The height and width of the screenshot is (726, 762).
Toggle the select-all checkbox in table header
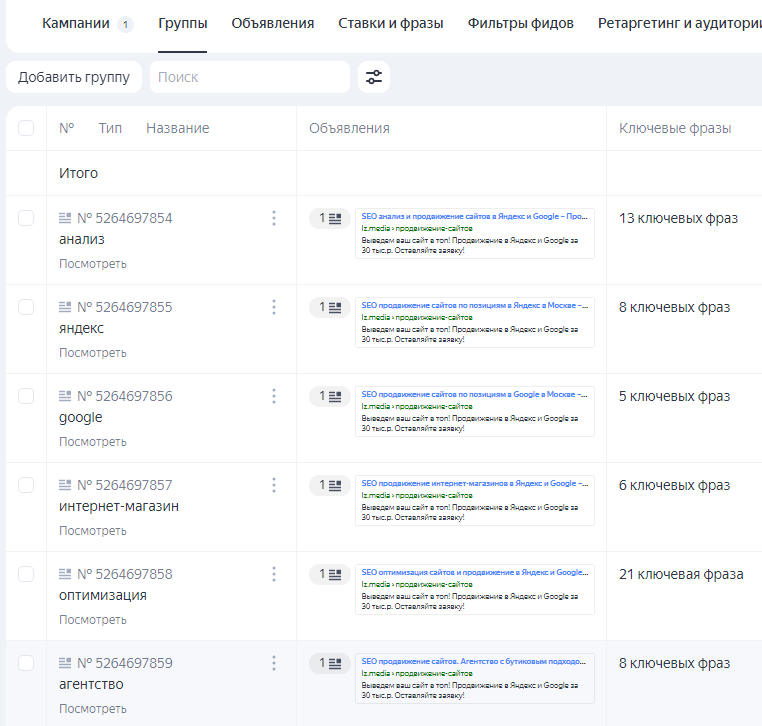click(26, 128)
